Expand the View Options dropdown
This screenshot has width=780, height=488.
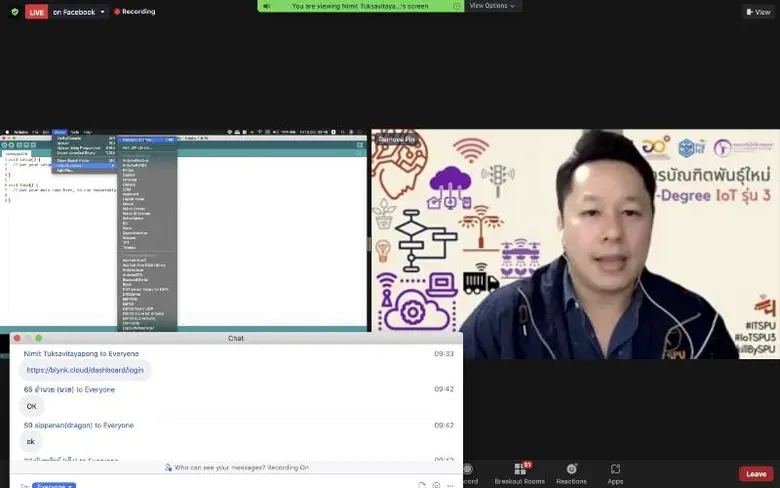coord(493,6)
